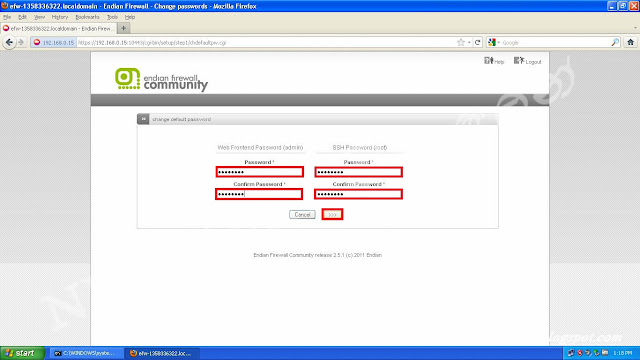This screenshot has width=640, height=360.
Task: Open the Bookmarks menu
Action: tap(87, 17)
